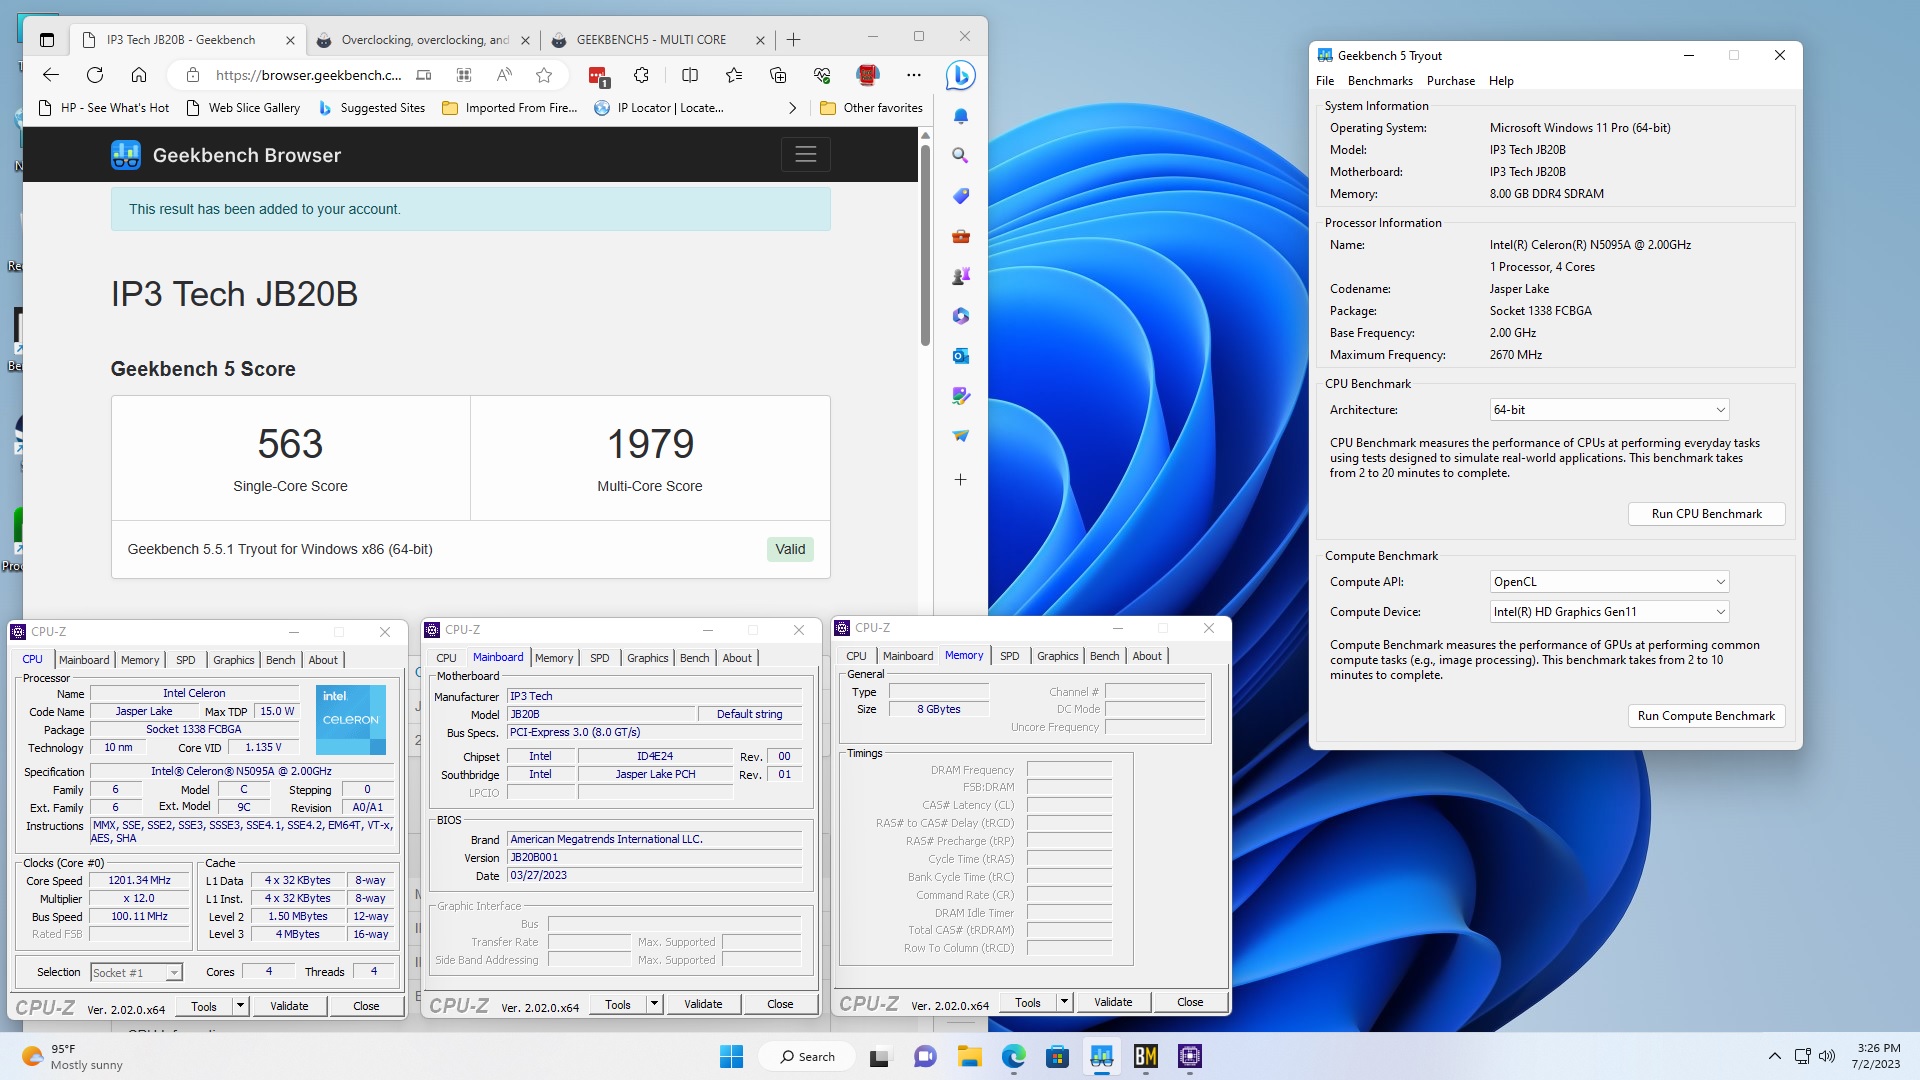Toggle Edge split screen icon

point(690,75)
